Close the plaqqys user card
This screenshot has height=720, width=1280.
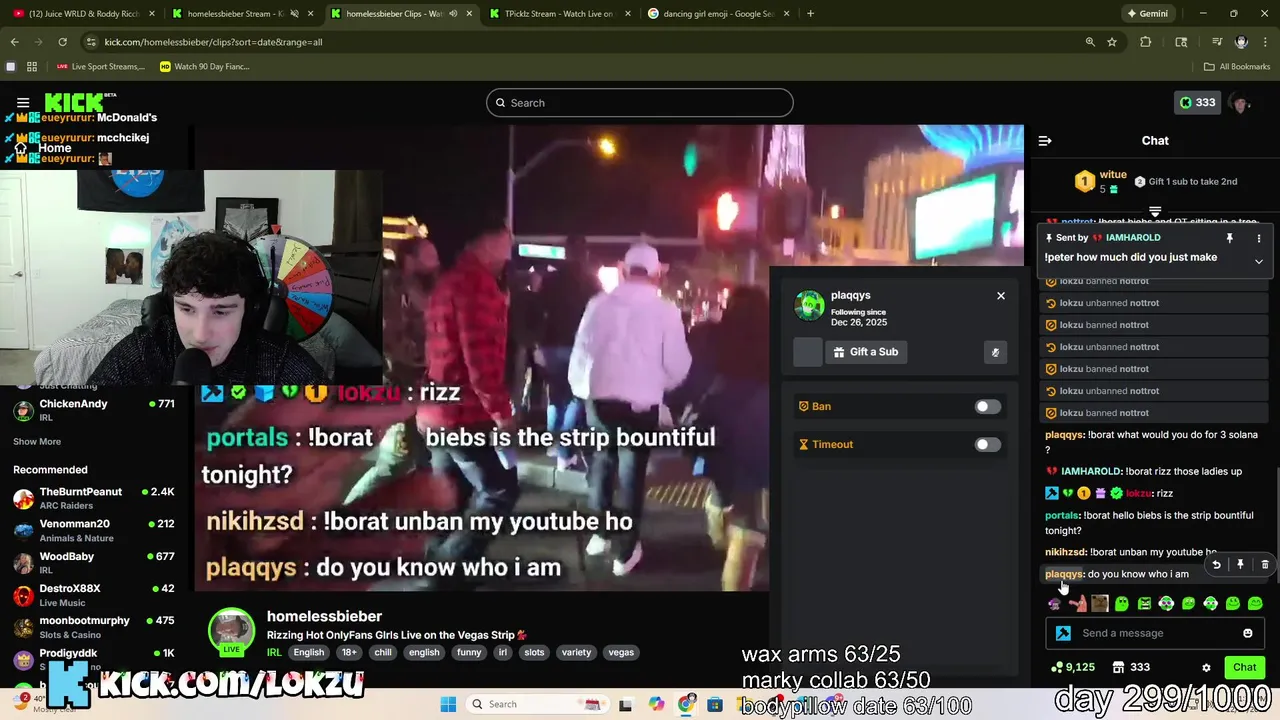pyautogui.click(x=1000, y=296)
